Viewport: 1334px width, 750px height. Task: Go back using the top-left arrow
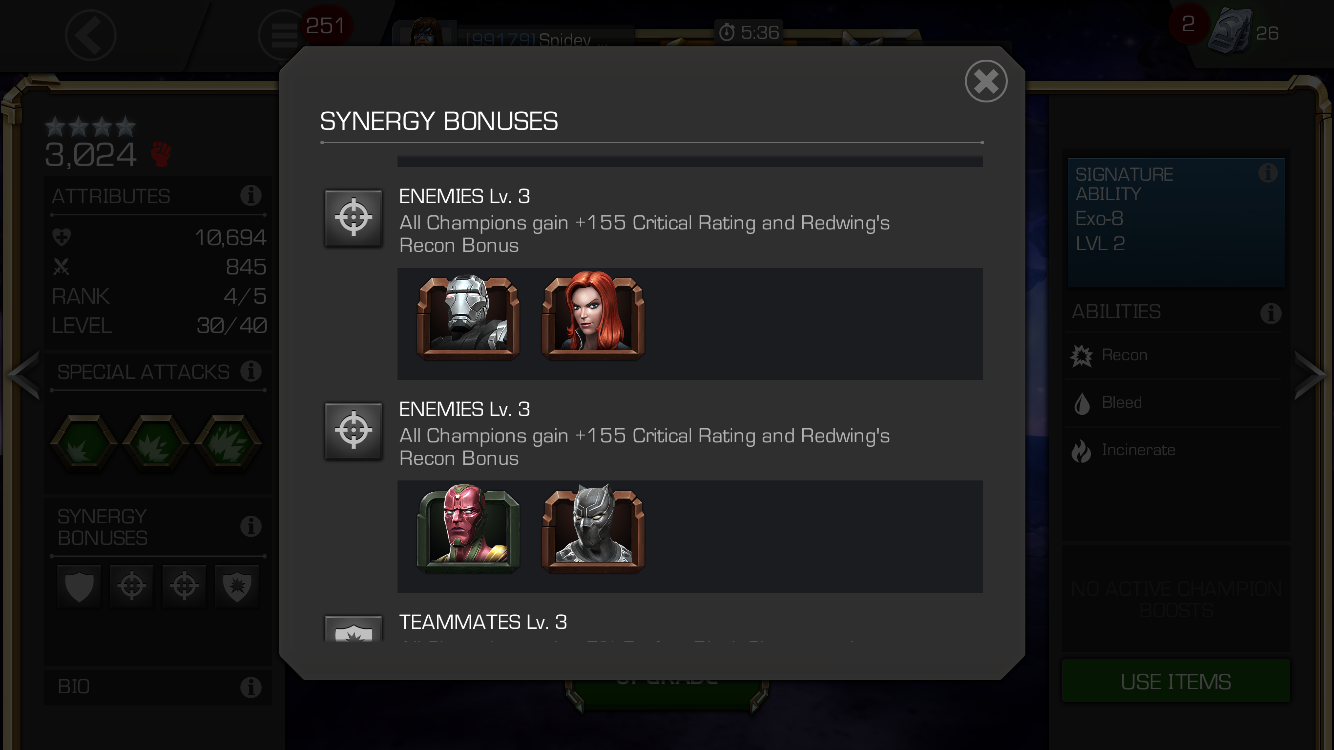[x=91, y=36]
